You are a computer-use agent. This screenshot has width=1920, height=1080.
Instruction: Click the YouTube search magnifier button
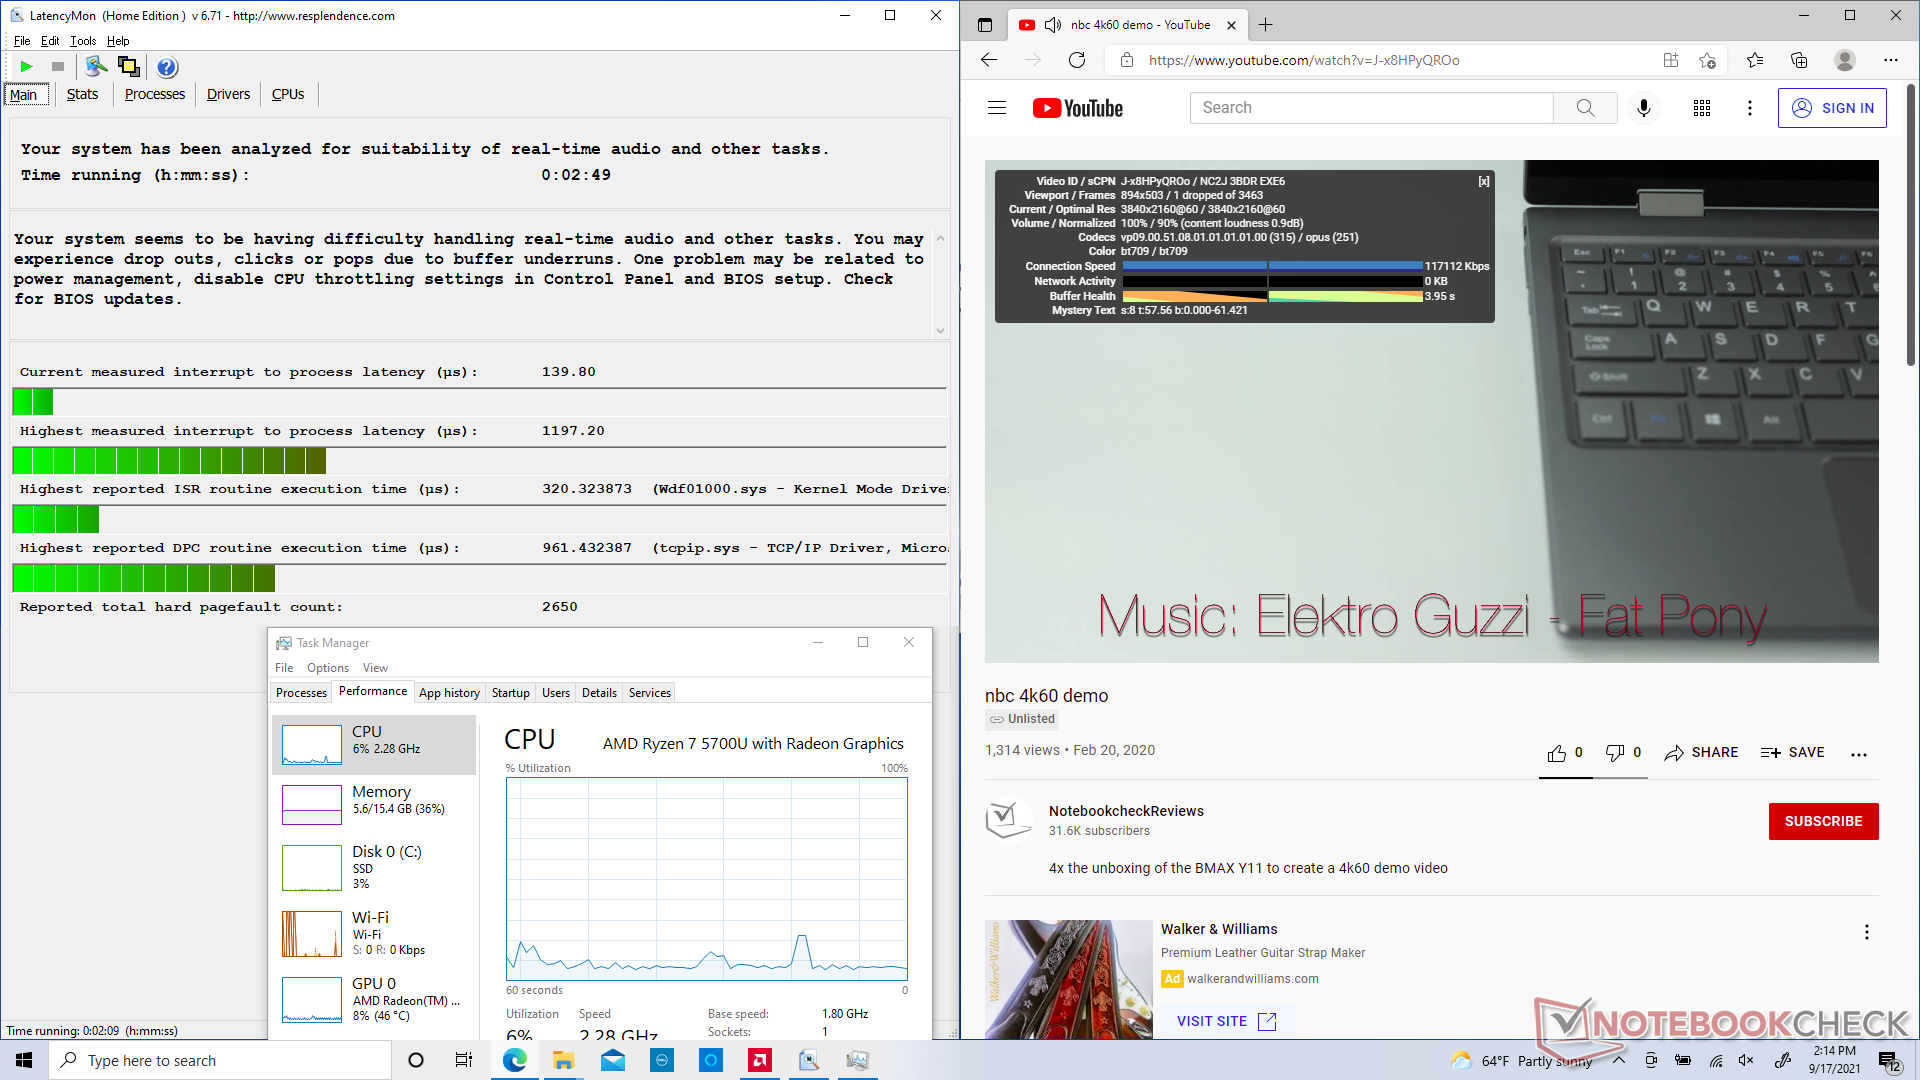tap(1585, 108)
